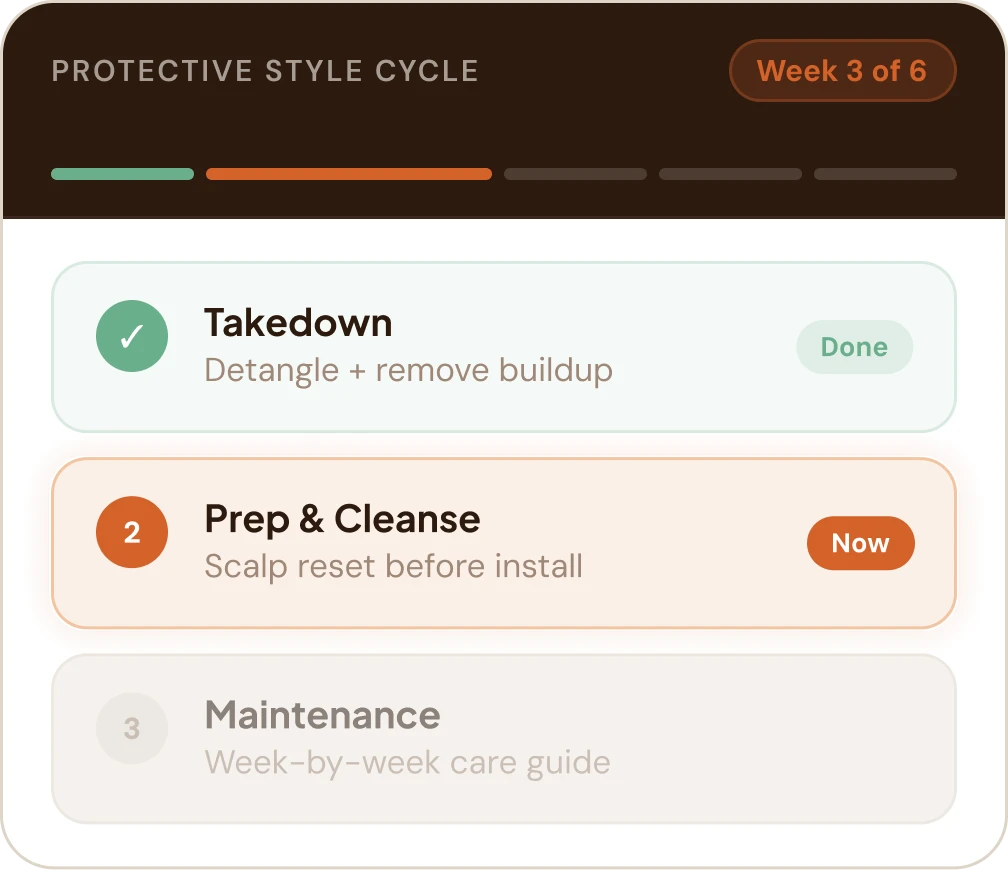Select the faded number icon beside Maintenance

pos(131,728)
